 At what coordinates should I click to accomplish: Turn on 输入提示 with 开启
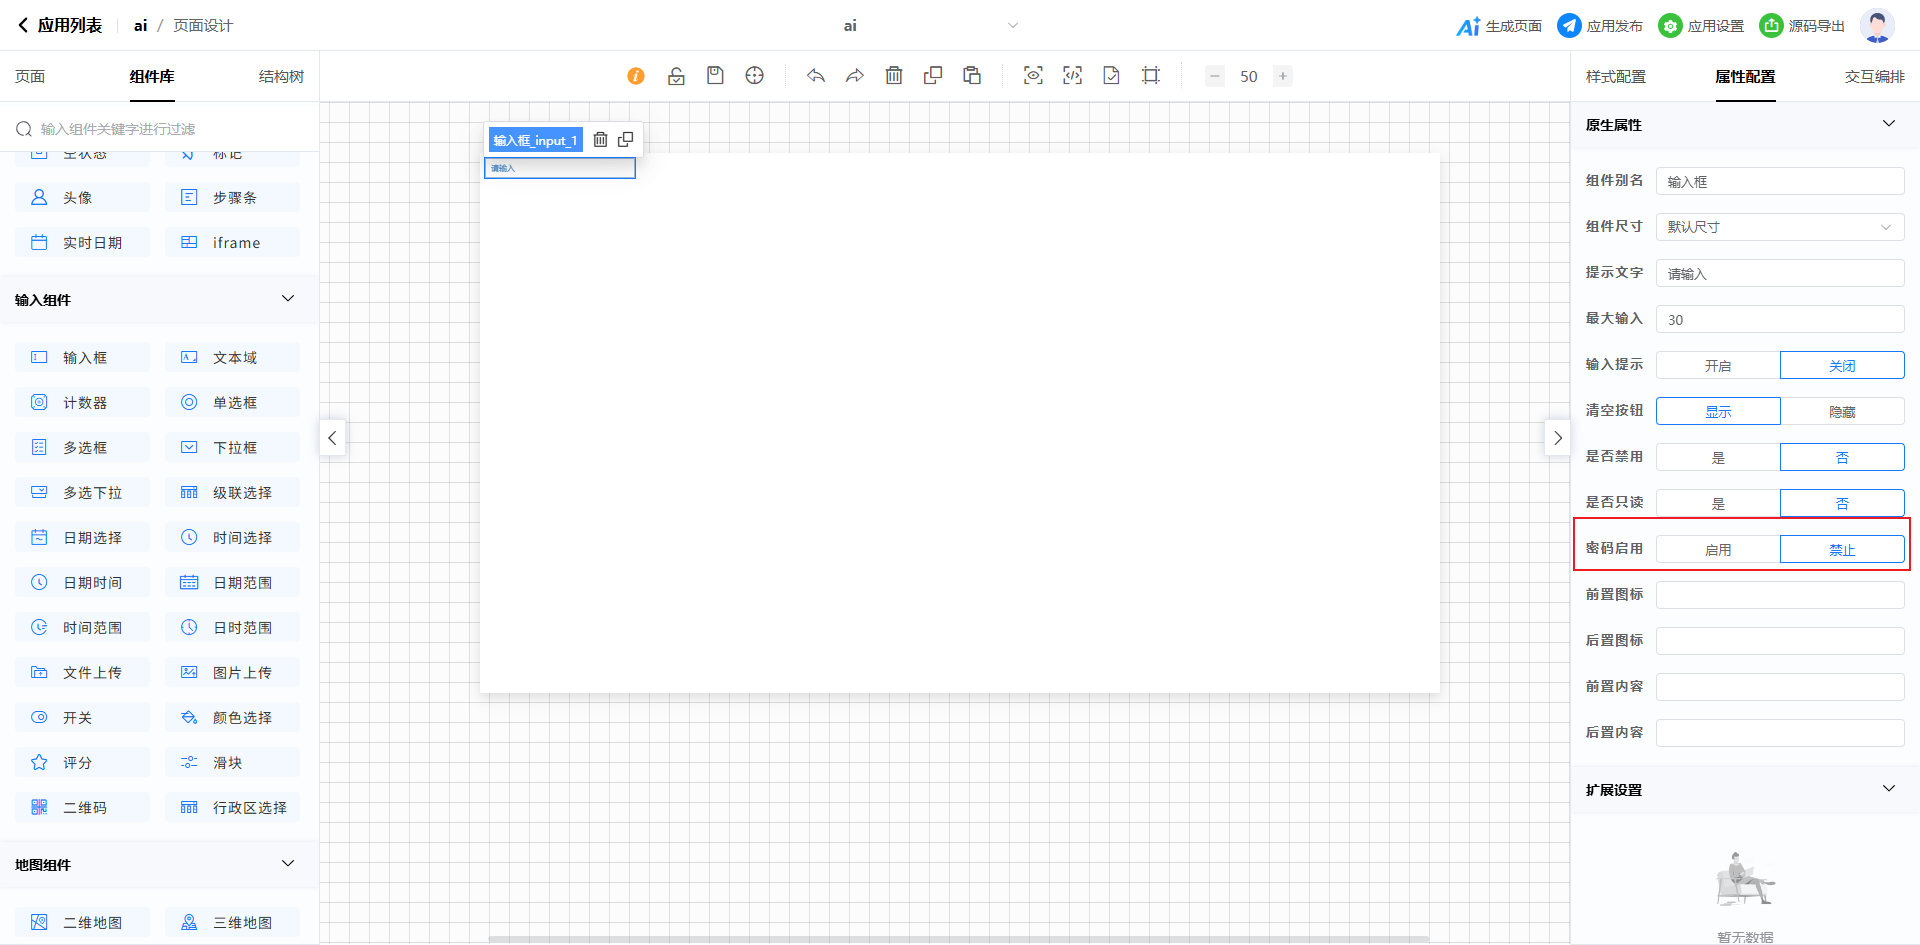pyautogui.click(x=1718, y=365)
